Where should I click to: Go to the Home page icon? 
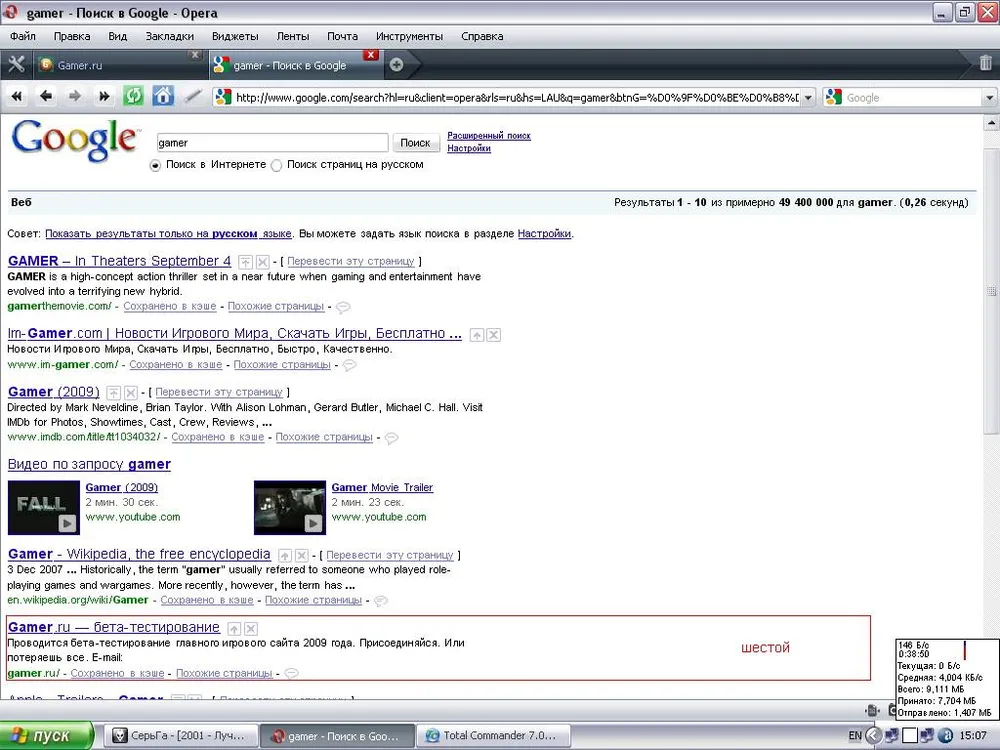[x=162, y=97]
